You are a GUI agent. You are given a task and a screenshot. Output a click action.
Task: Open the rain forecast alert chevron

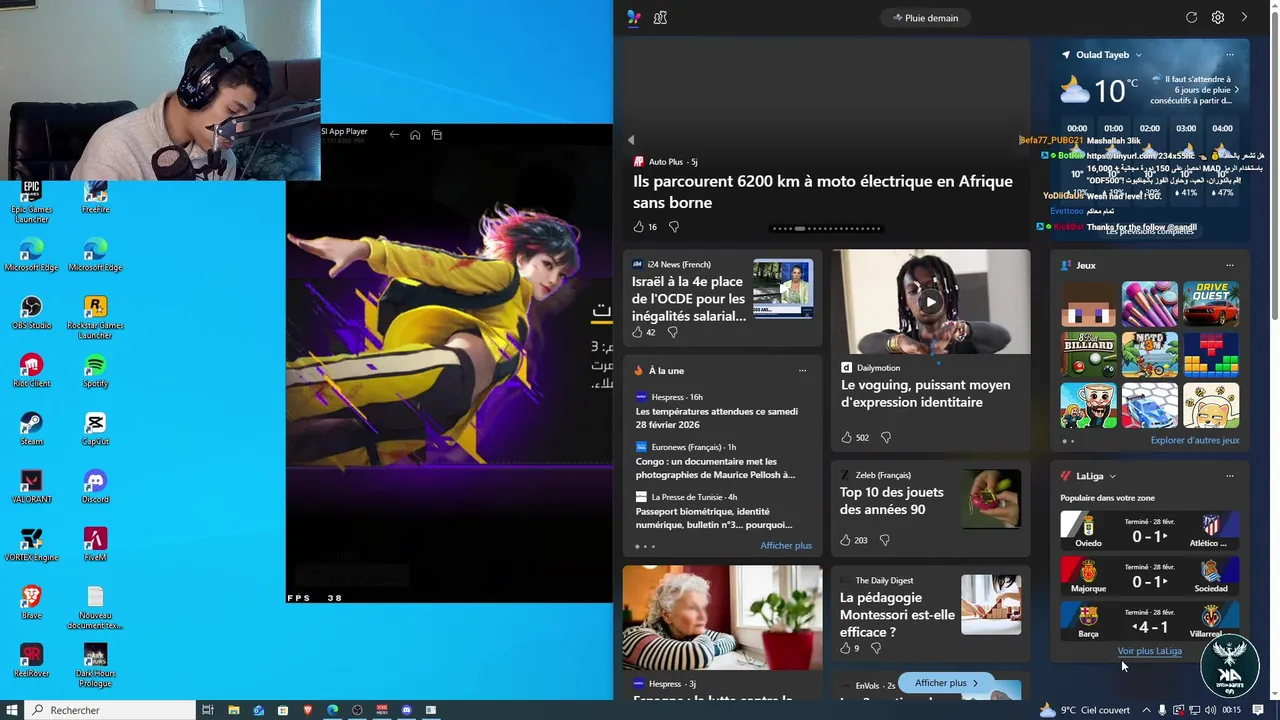click(x=1237, y=90)
